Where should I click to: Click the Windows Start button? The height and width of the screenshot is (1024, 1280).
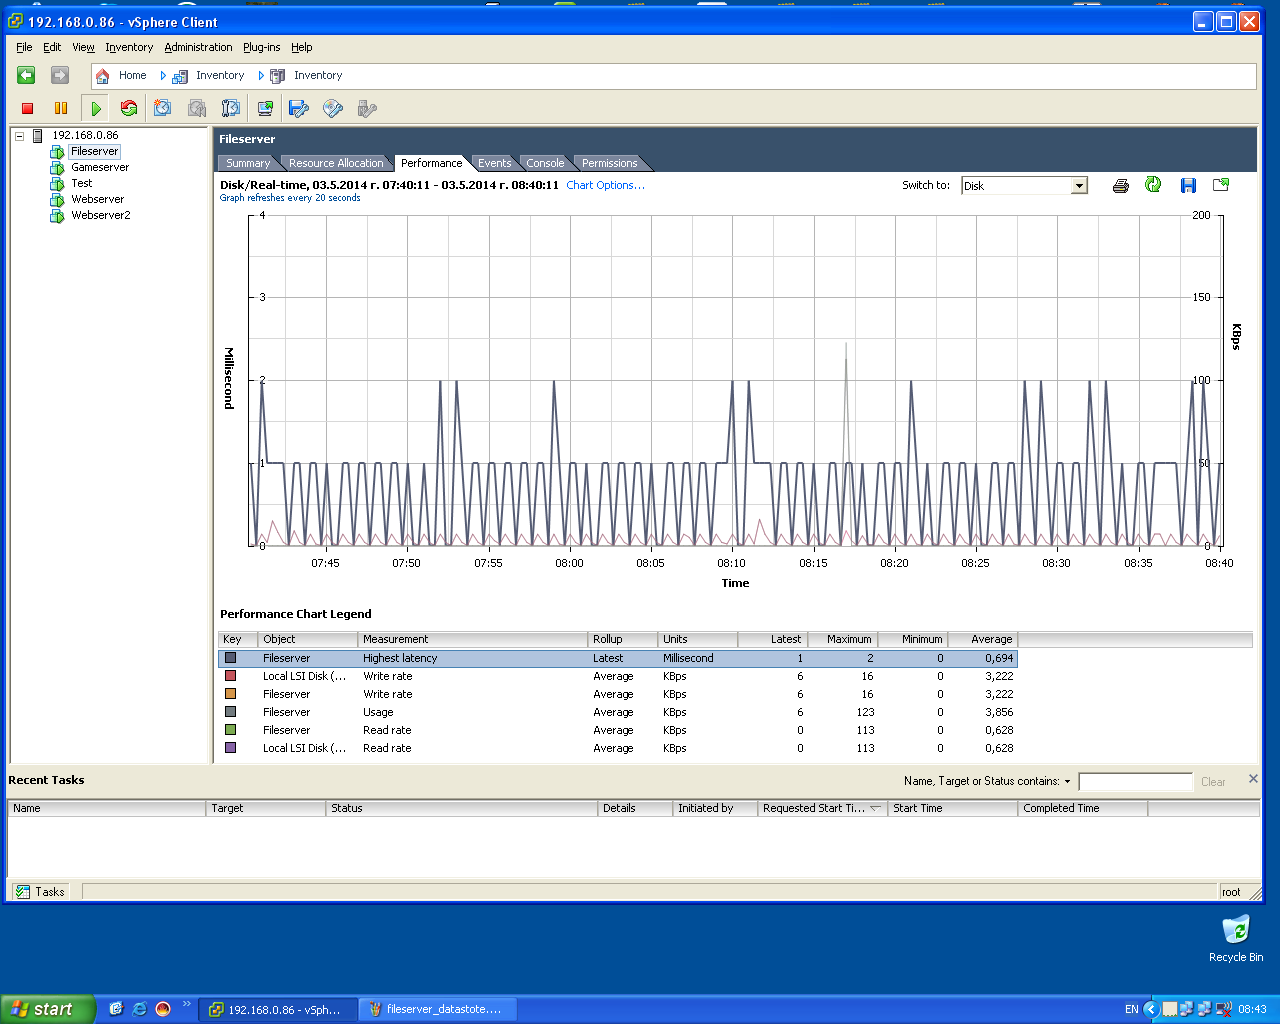click(47, 1009)
